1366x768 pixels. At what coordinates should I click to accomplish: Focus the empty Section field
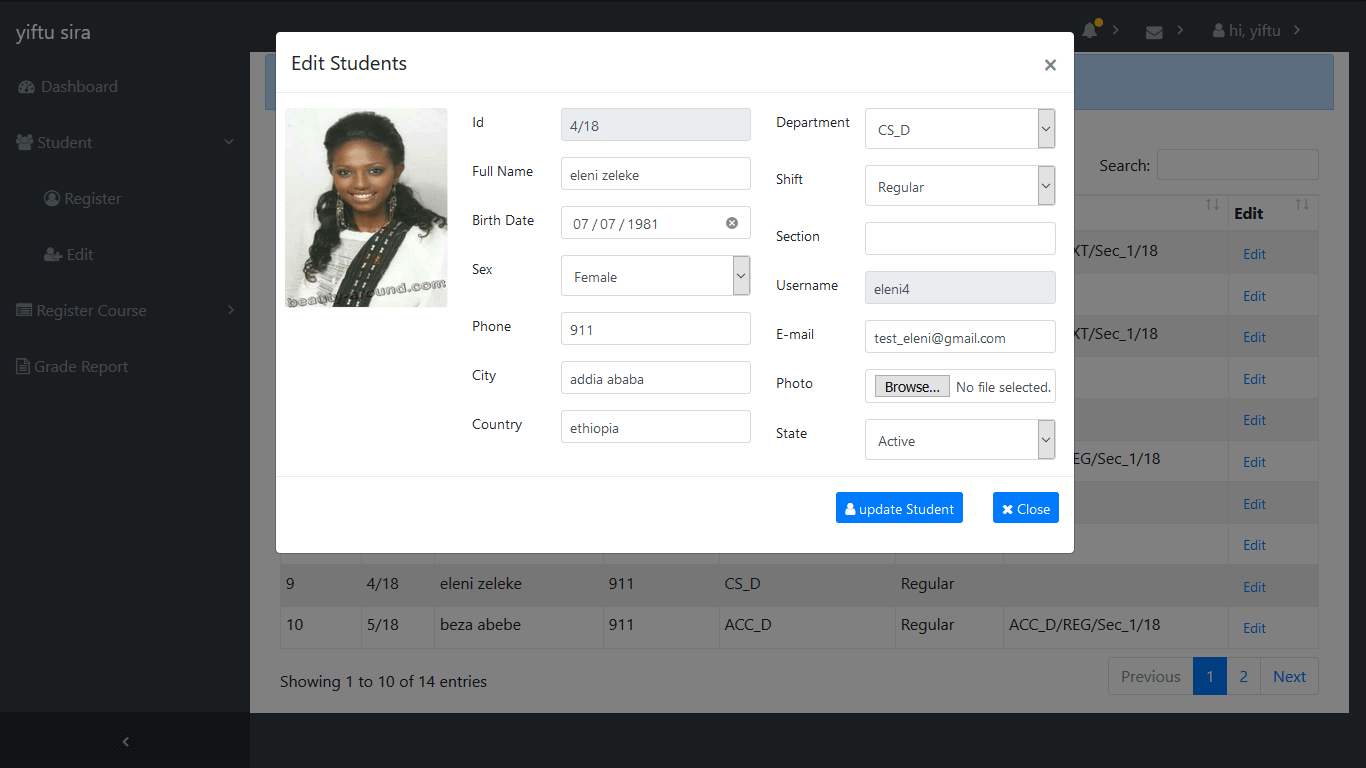tap(959, 238)
